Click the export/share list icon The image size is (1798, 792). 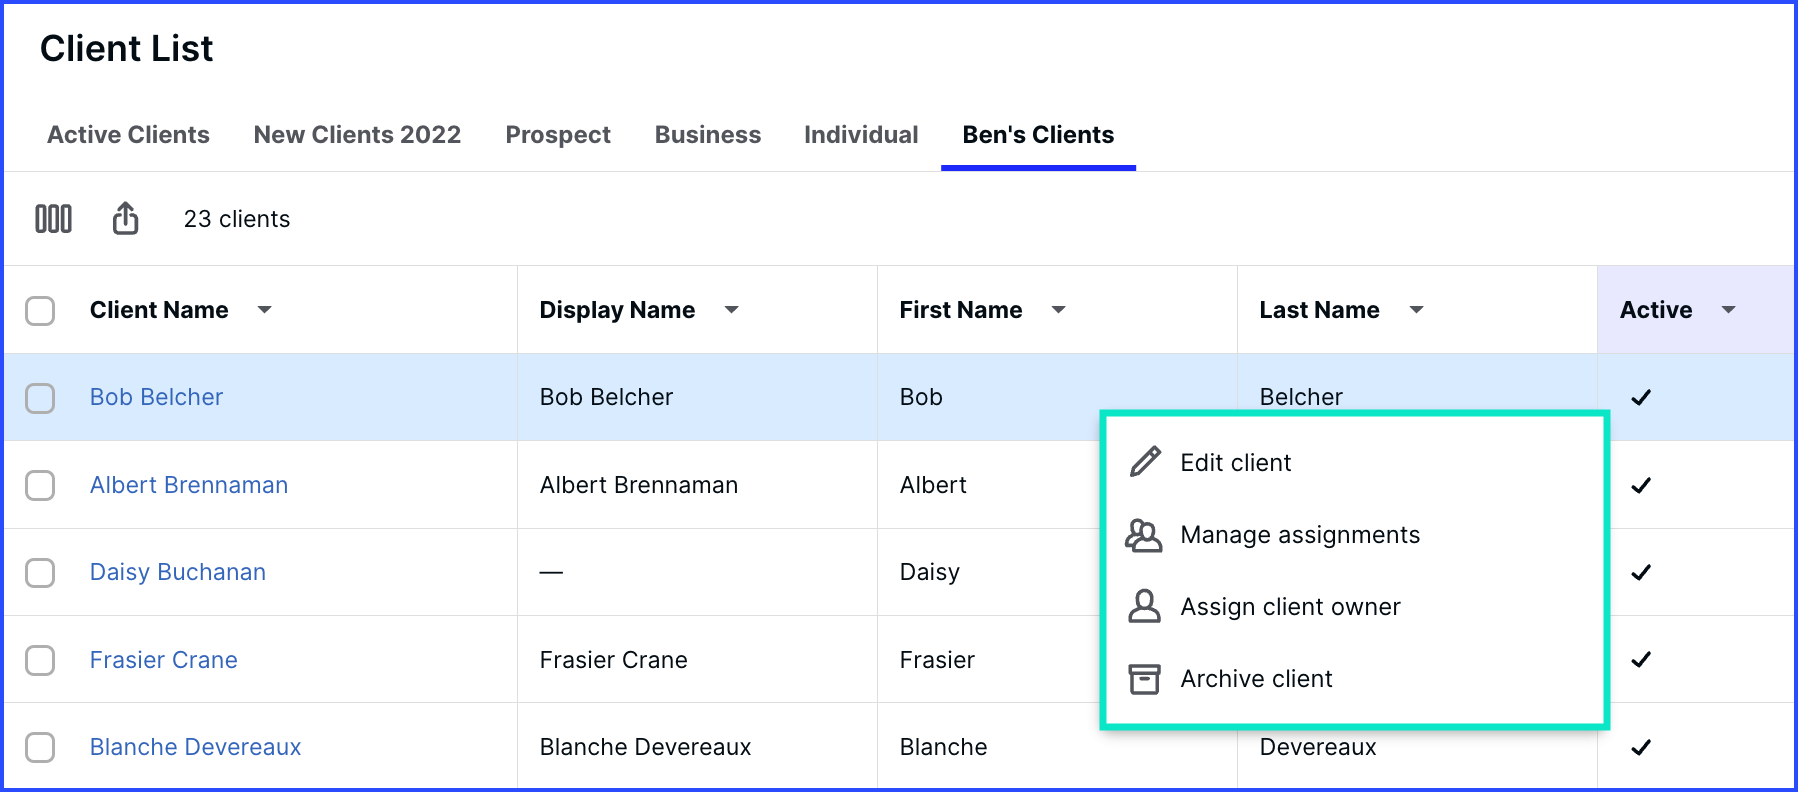coord(125,218)
